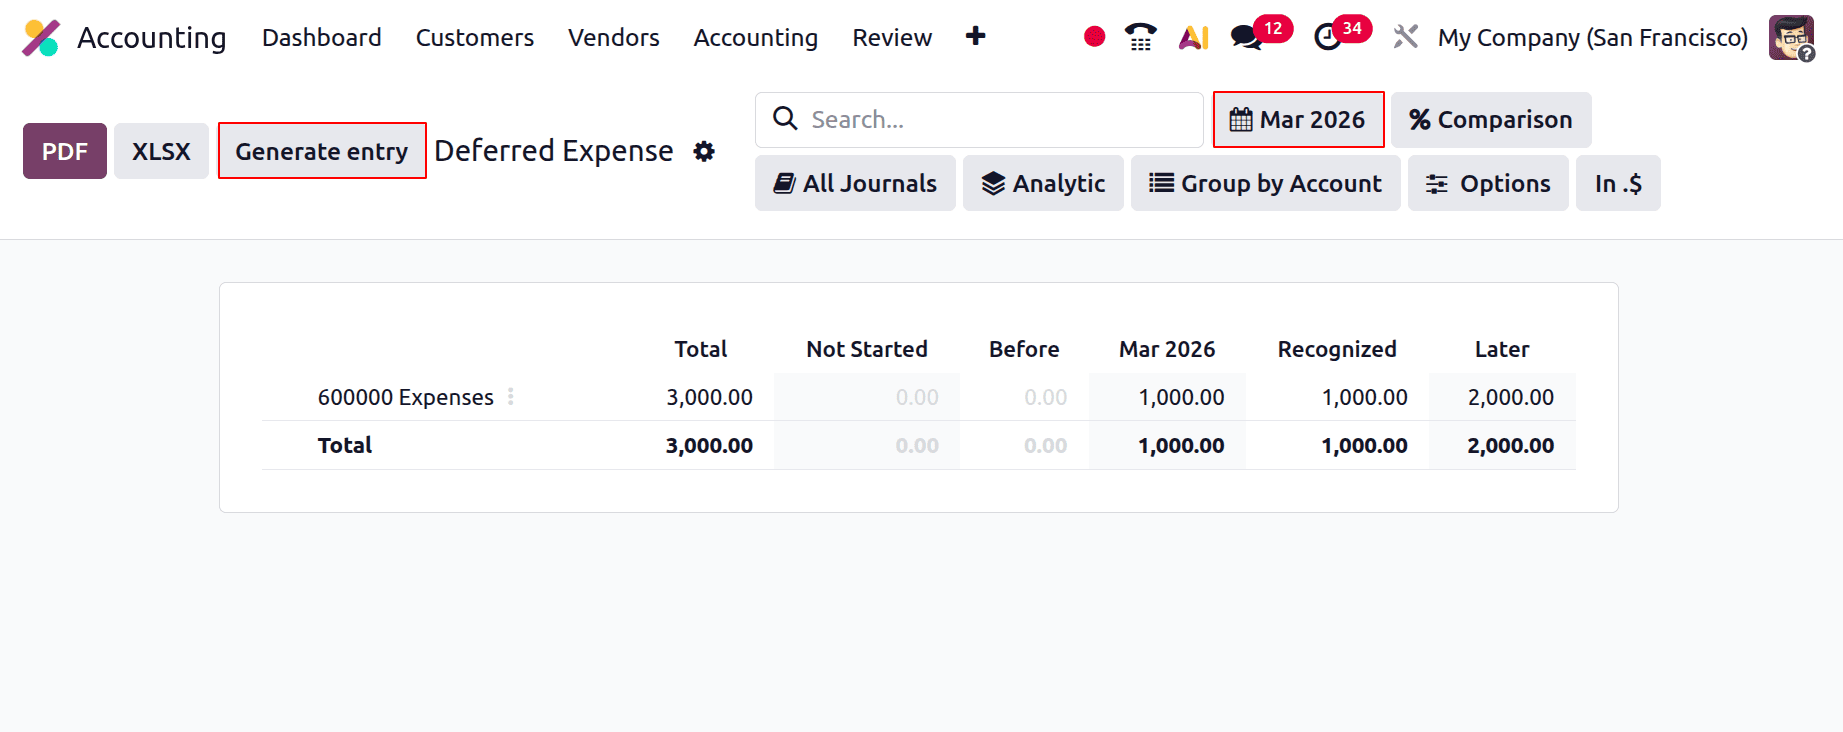Click the Mar 2026 1,000.00 cell for Expenses

[x=1181, y=397]
